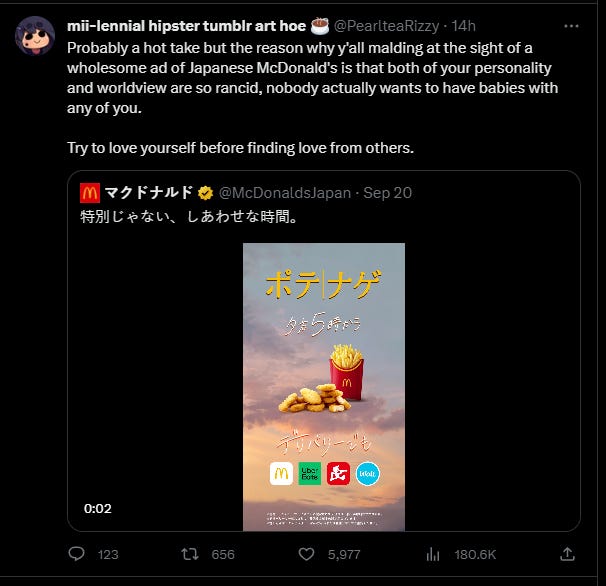Open the author's profile avatar
Screen dimensions: 606x586
point(35,36)
